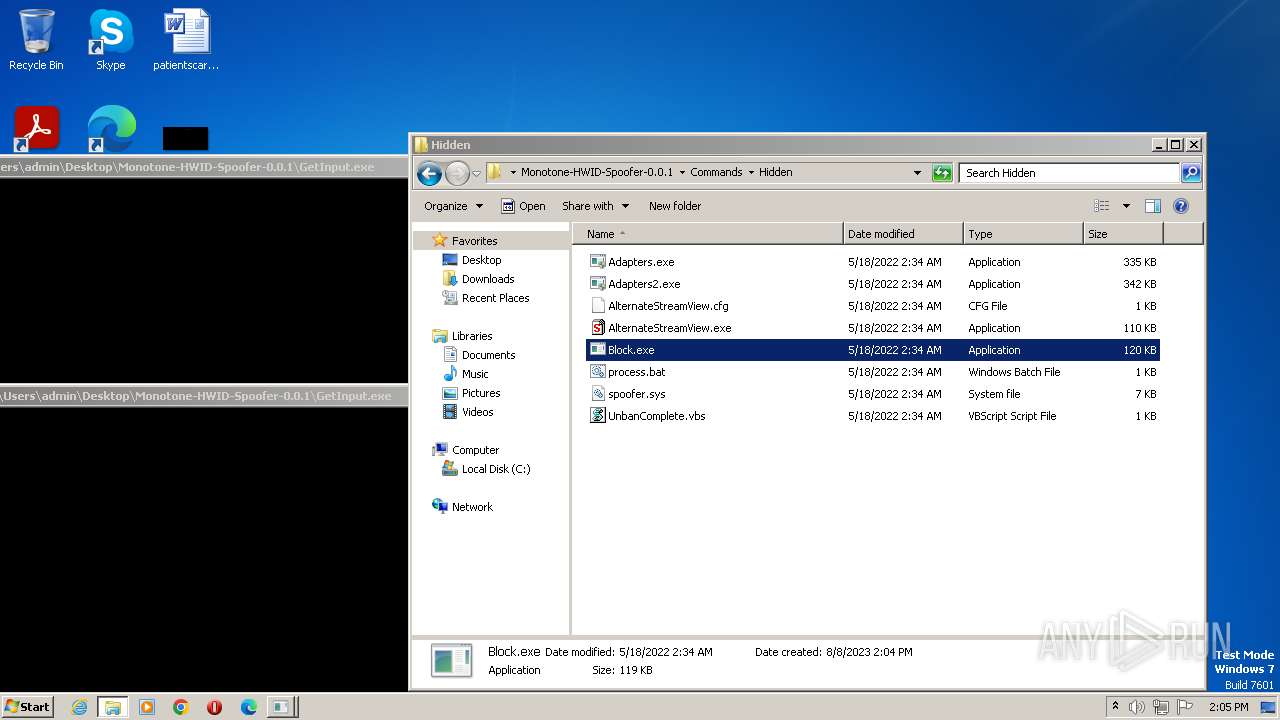Open the Documents library
Viewport: 1280px width, 720px height.
click(x=488, y=355)
